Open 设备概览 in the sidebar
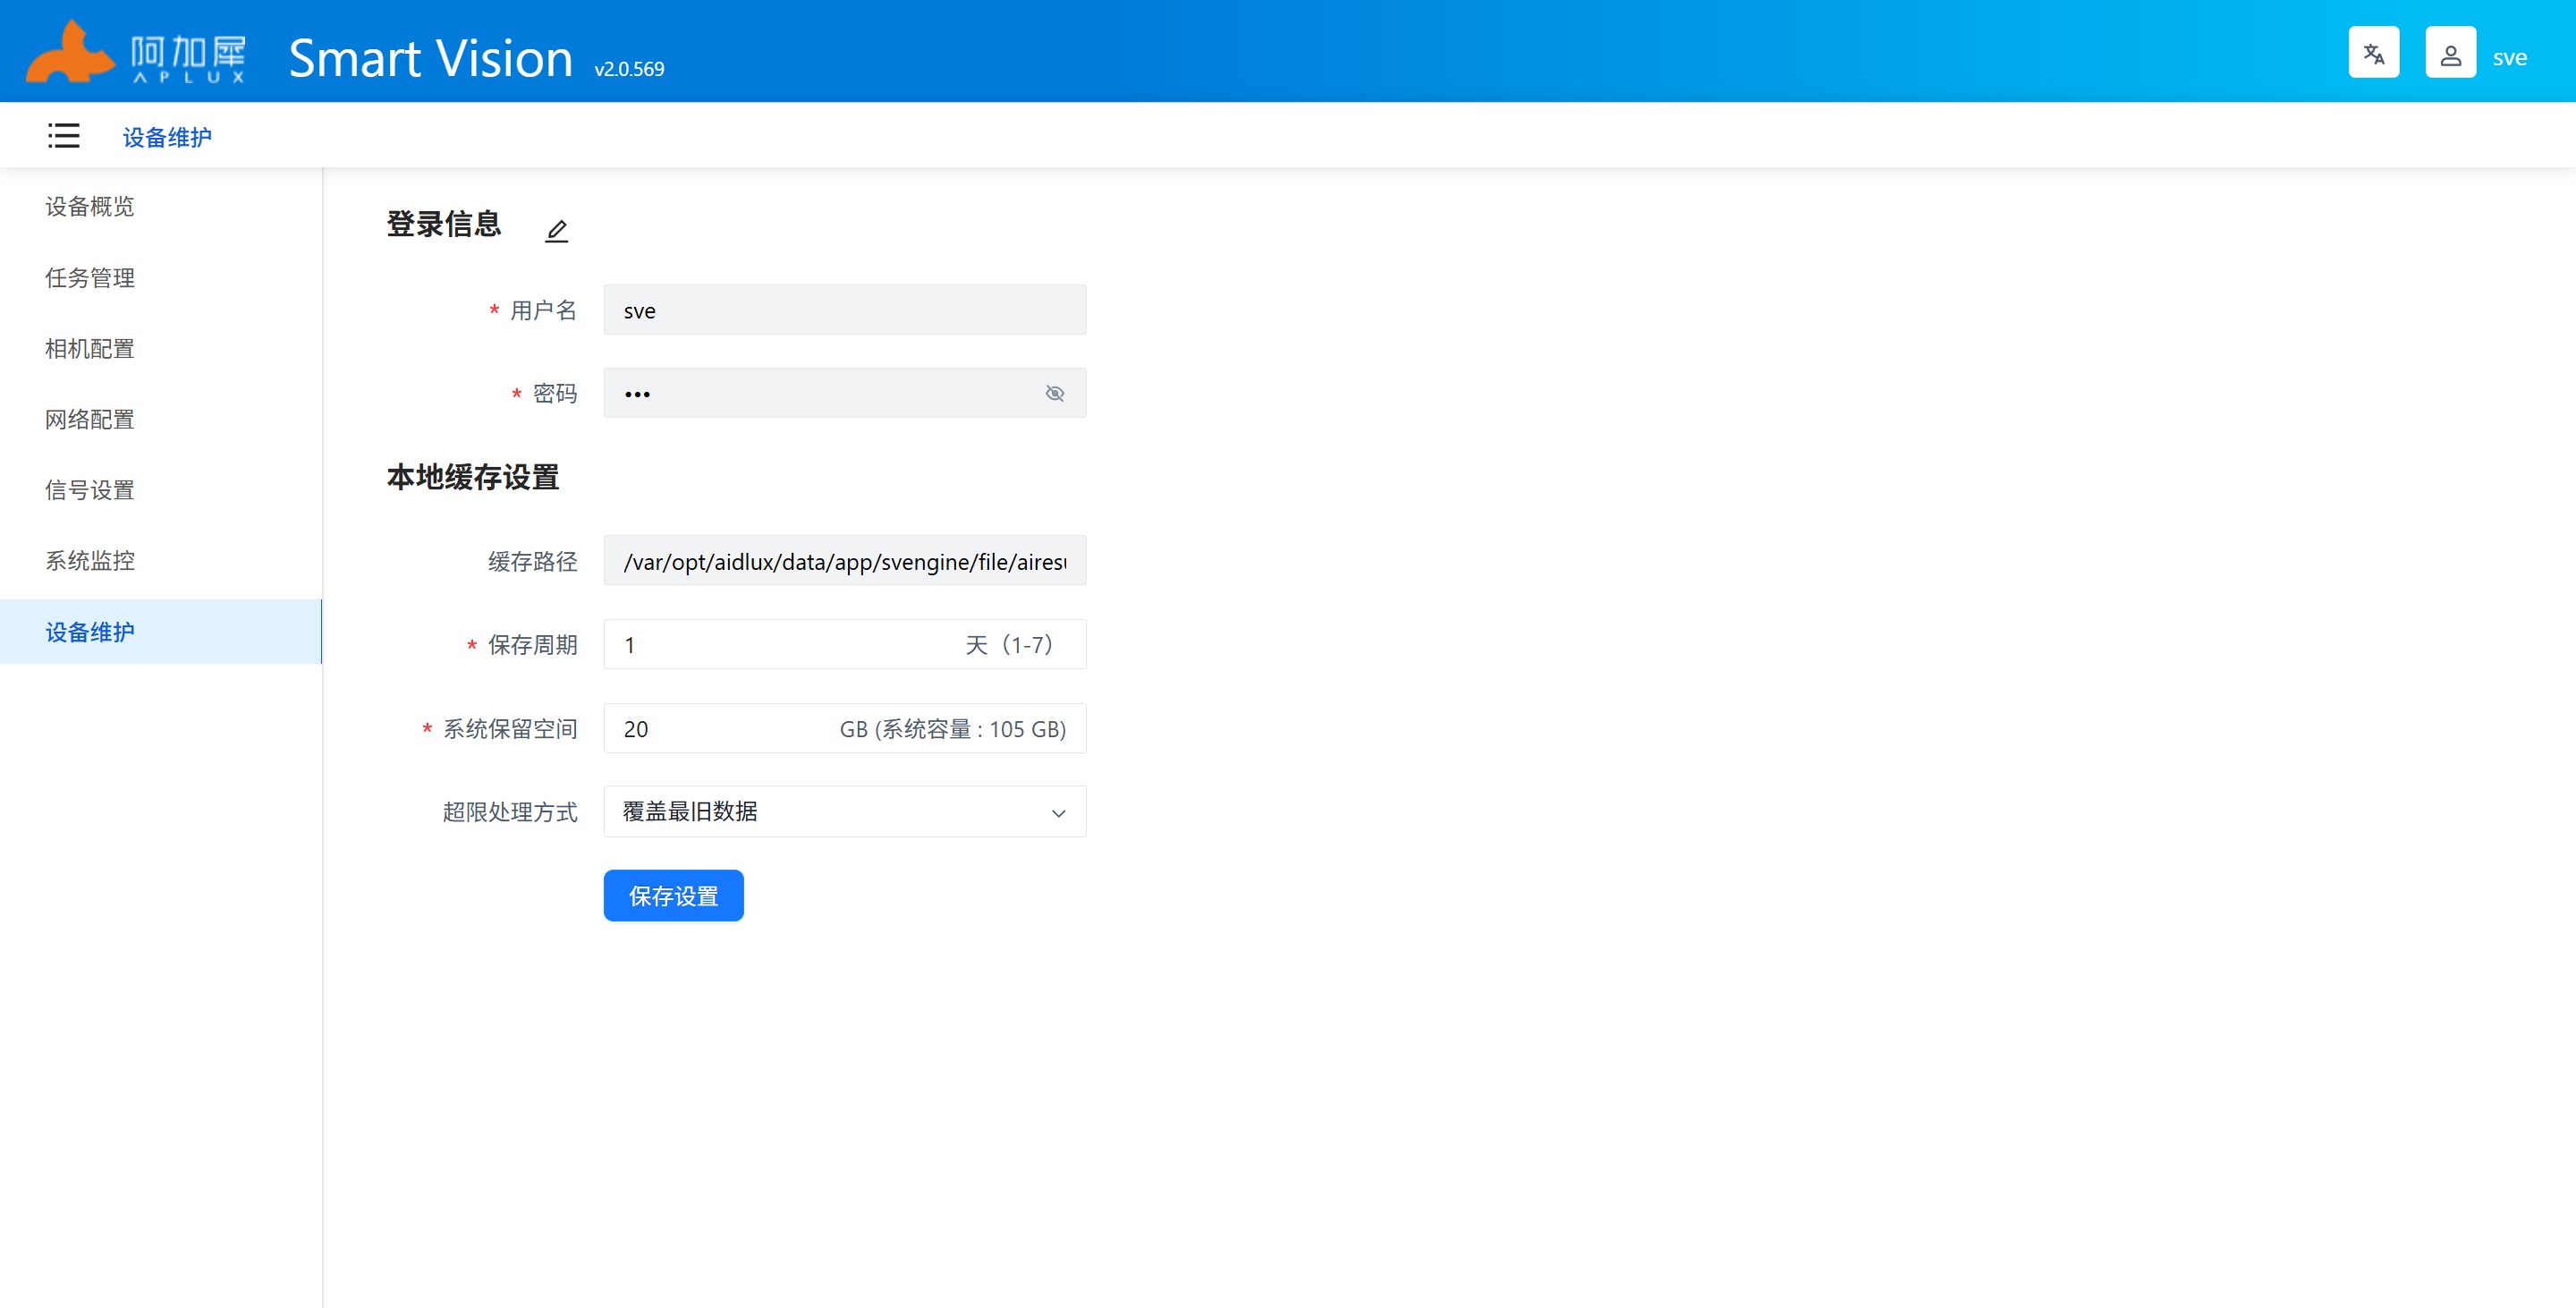The width and height of the screenshot is (2576, 1308). [90, 207]
